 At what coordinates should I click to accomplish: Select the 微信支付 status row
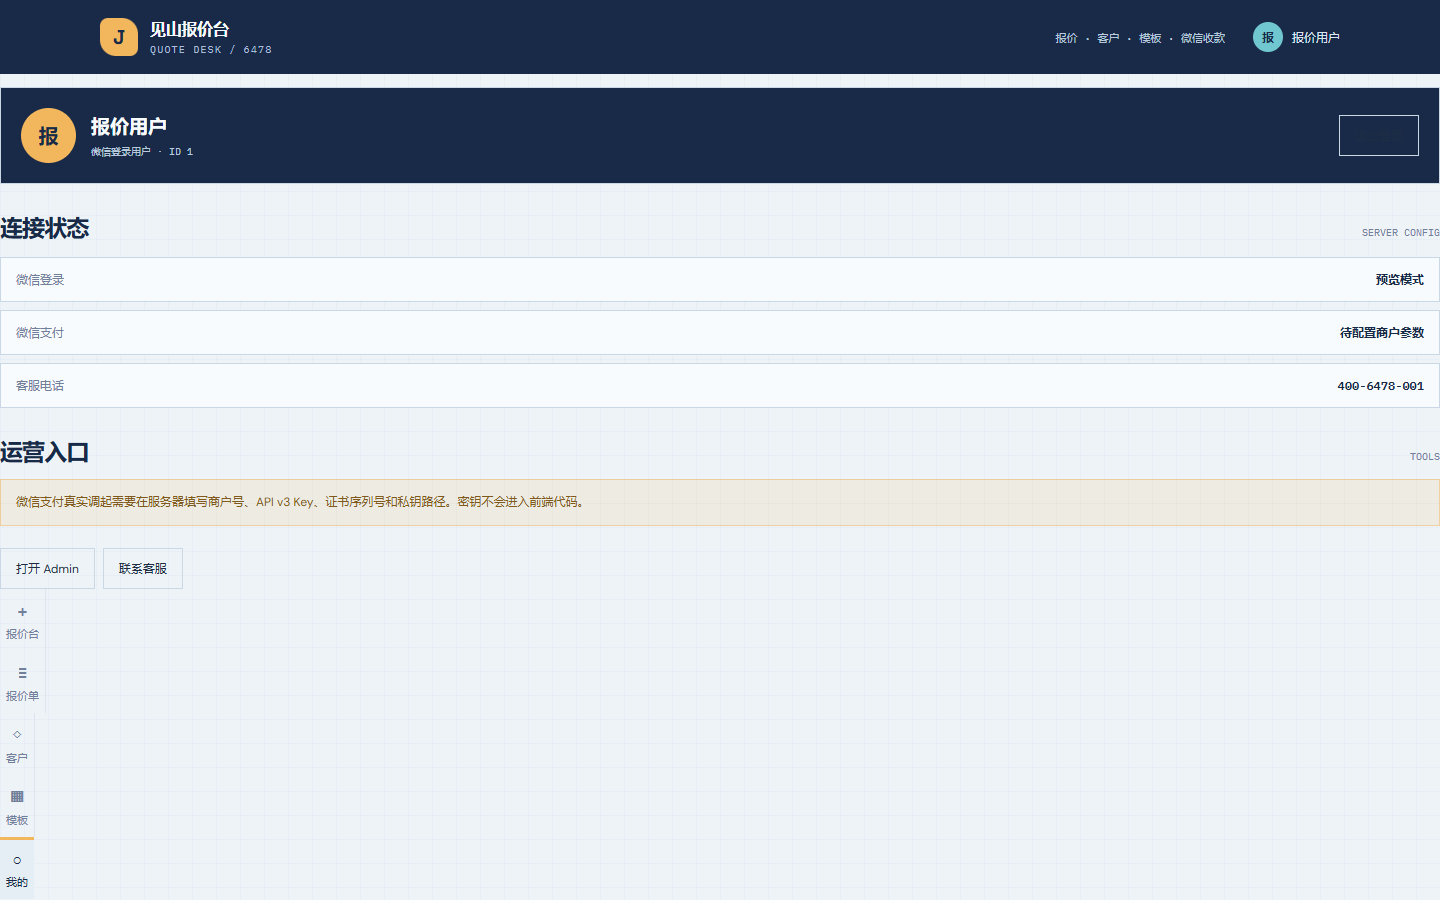(x=720, y=333)
